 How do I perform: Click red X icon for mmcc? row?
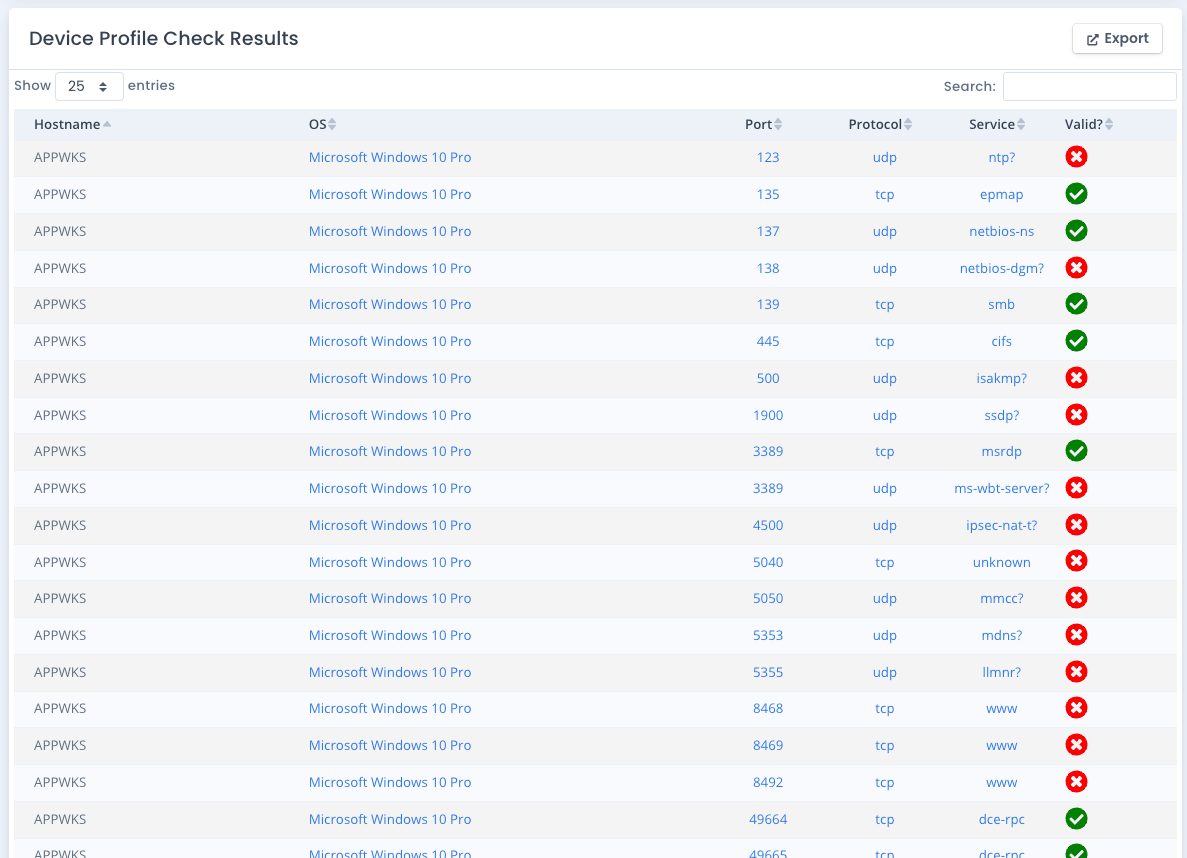1076,598
